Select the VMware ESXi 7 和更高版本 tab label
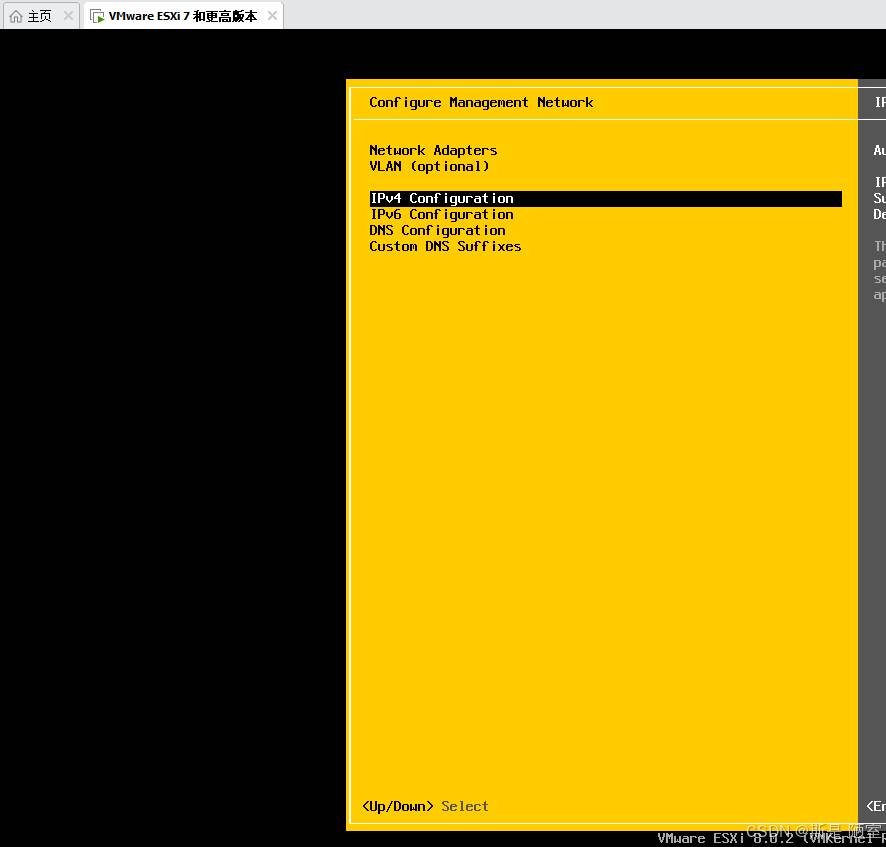Screen dimensions: 886x847 click(183, 16)
